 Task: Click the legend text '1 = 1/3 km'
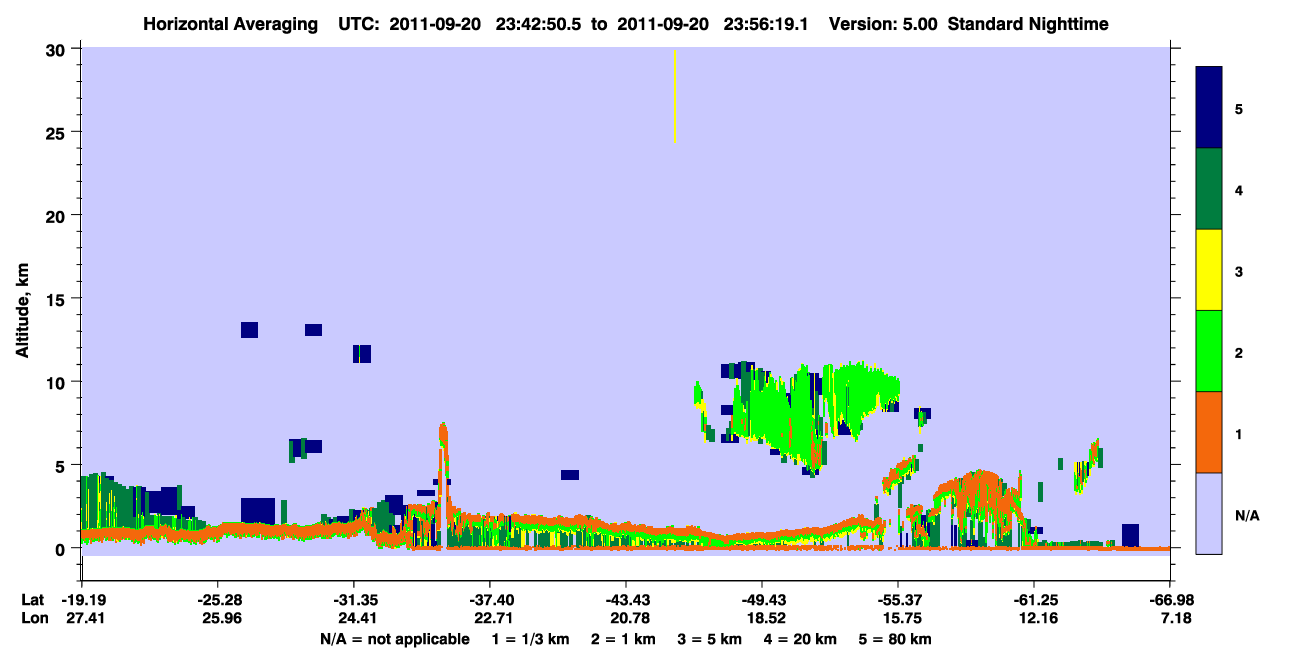click(531, 639)
